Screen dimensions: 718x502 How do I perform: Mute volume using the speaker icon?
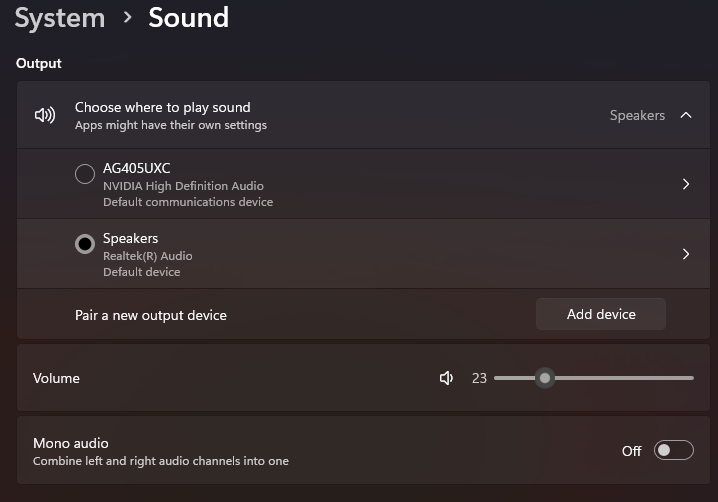click(x=447, y=378)
